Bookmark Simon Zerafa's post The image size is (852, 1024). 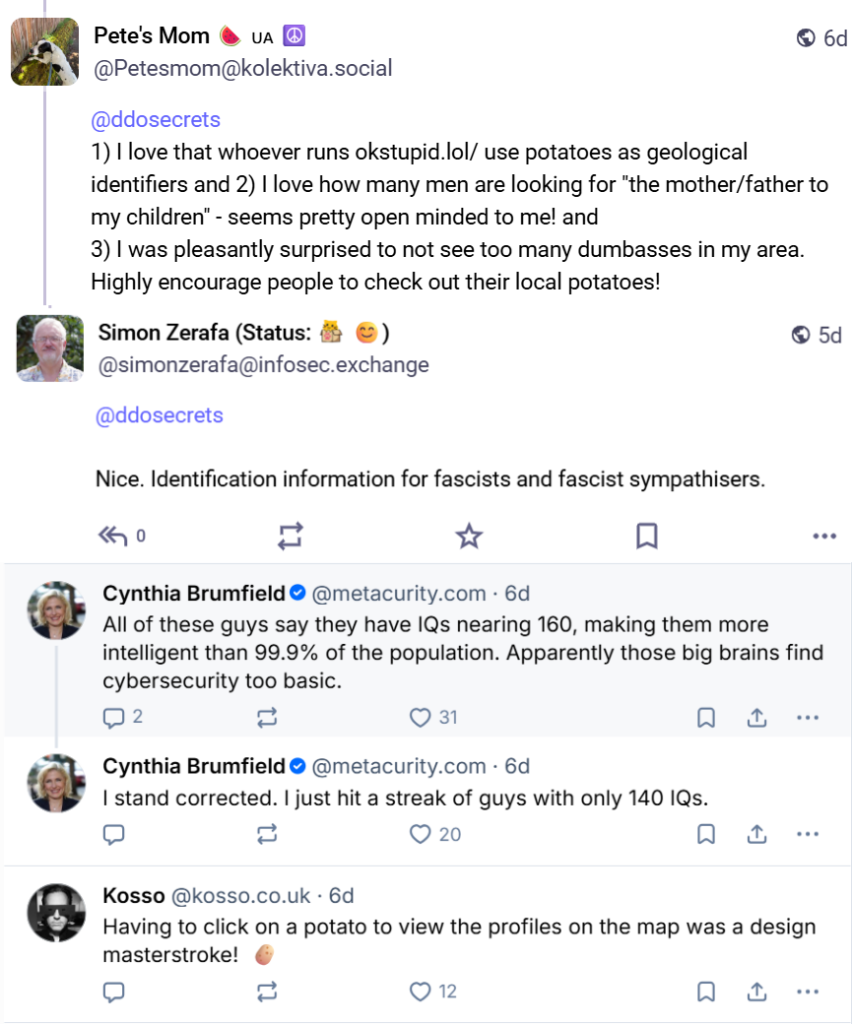pos(644,536)
